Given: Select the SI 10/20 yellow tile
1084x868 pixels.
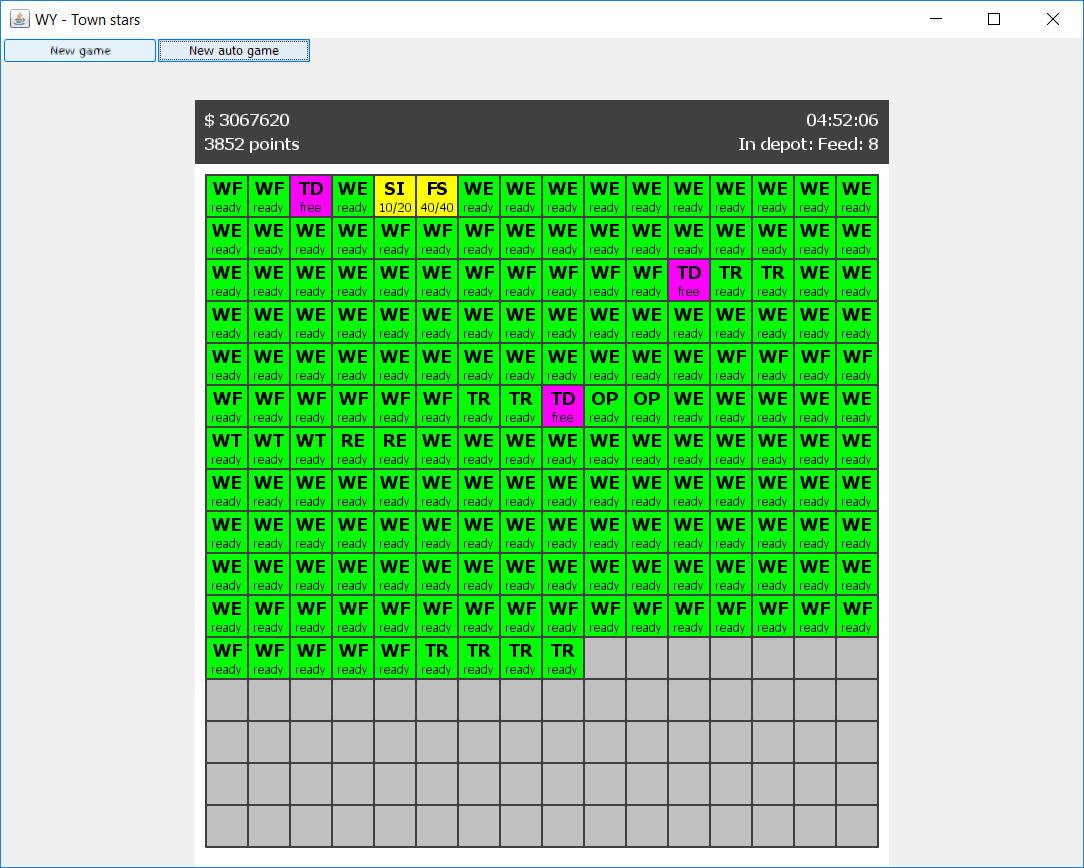Looking at the screenshot, I should tap(395, 196).
